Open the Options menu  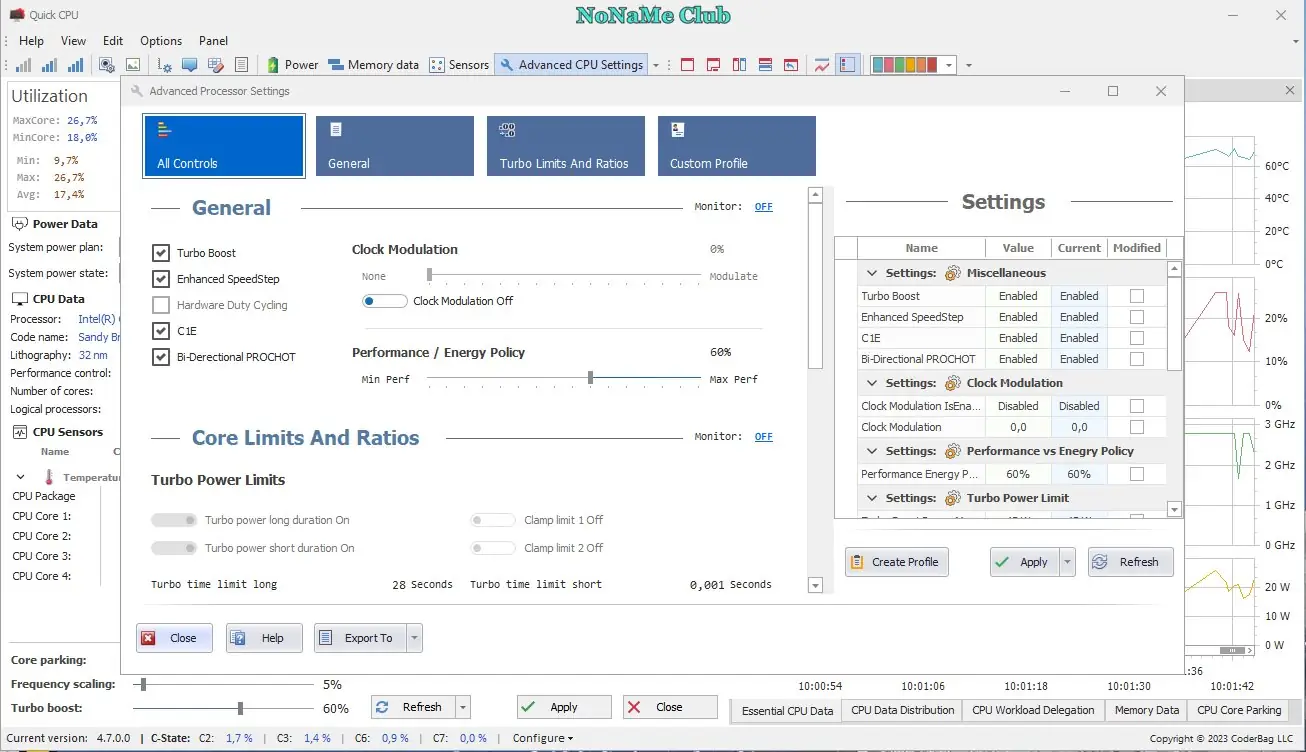click(161, 41)
